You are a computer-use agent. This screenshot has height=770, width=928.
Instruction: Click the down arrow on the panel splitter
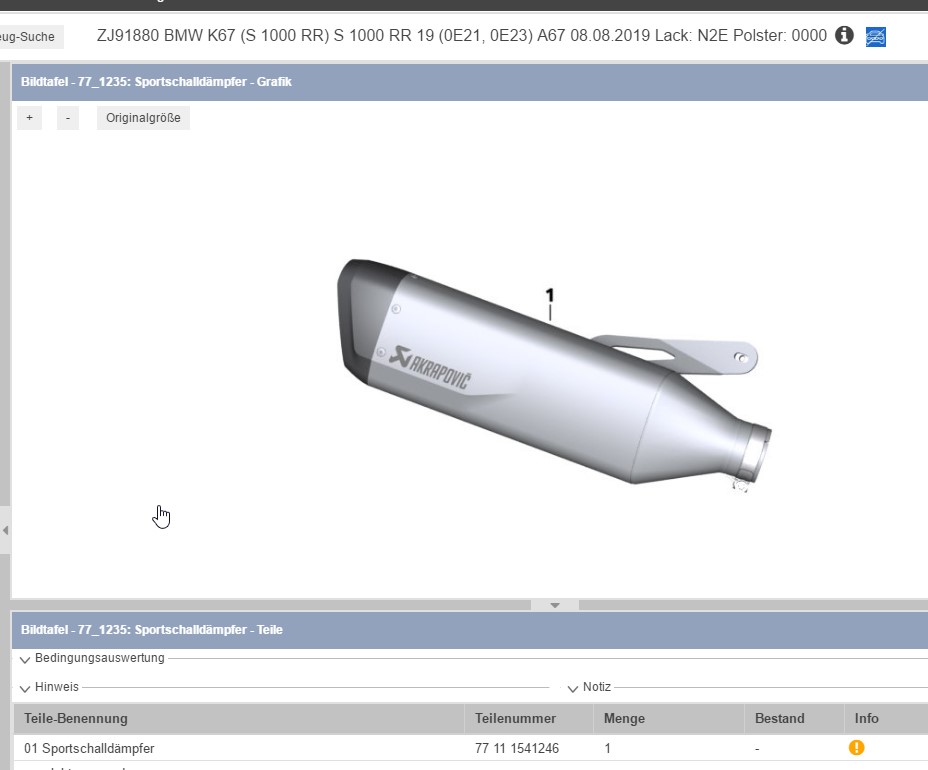pyautogui.click(x=556, y=605)
